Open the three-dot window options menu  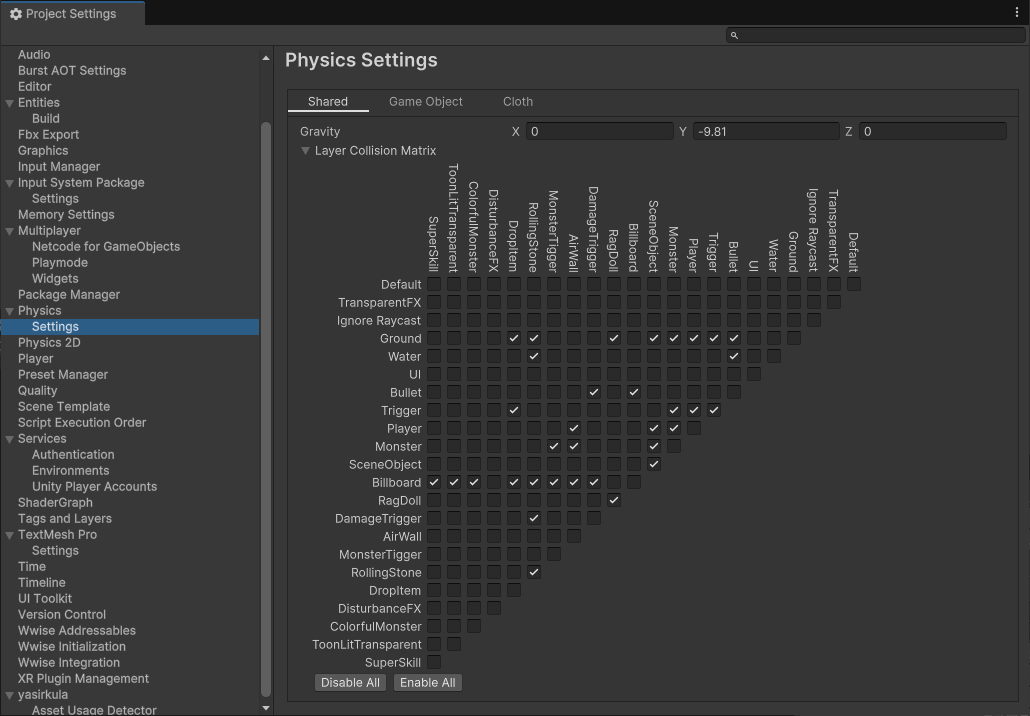(x=1017, y=13)
